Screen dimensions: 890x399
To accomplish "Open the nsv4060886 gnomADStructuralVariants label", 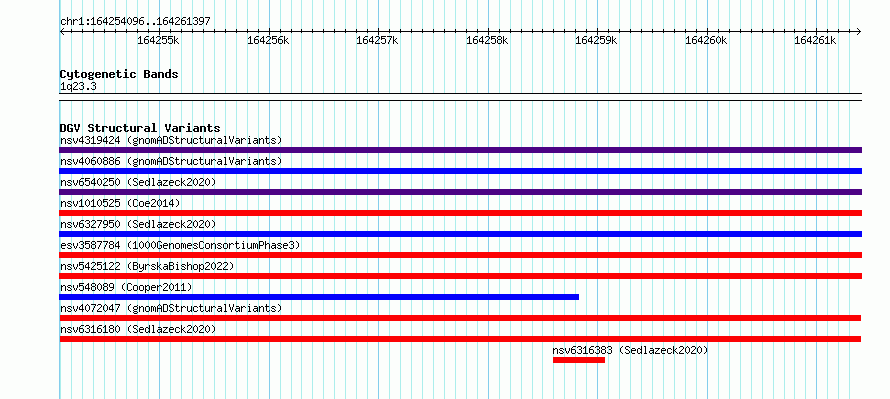I will [171, 161].
